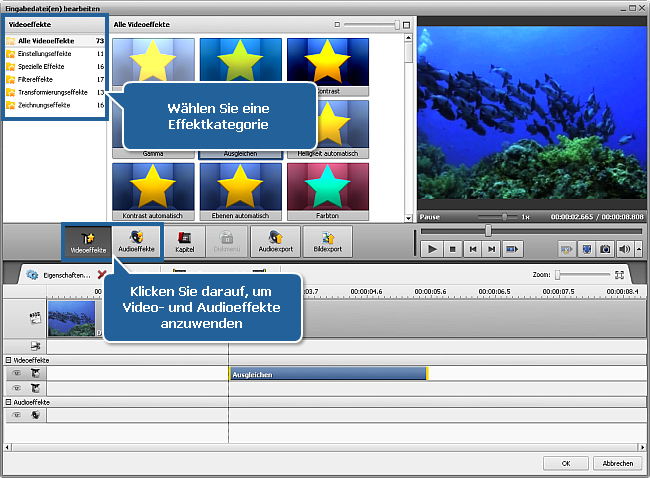
Task: Expand the volume options arrow beside the speaker
Action: [x=638, y=248]
